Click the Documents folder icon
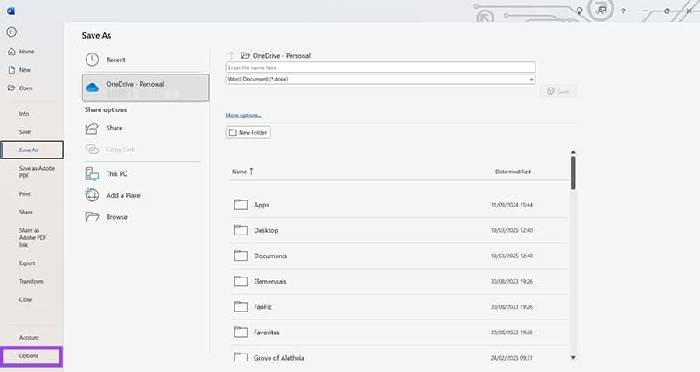The image size is (700, 372). pyautogui.click(x=241, y=255)
